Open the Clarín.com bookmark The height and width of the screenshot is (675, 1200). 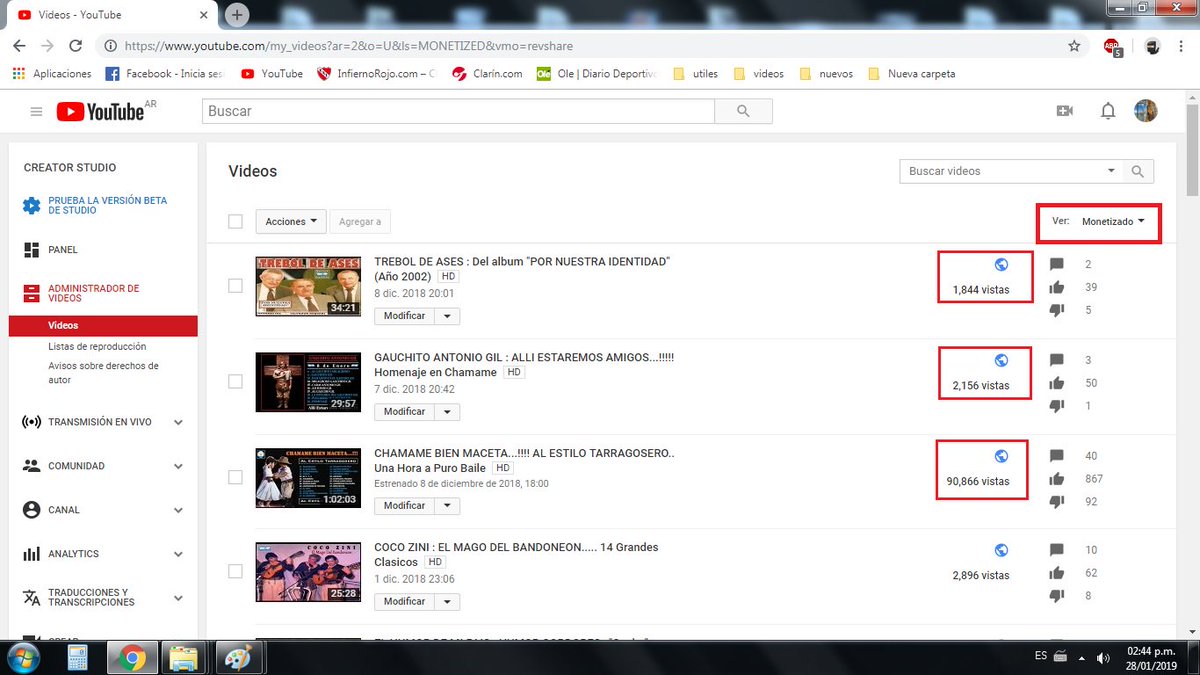point(488,74)
